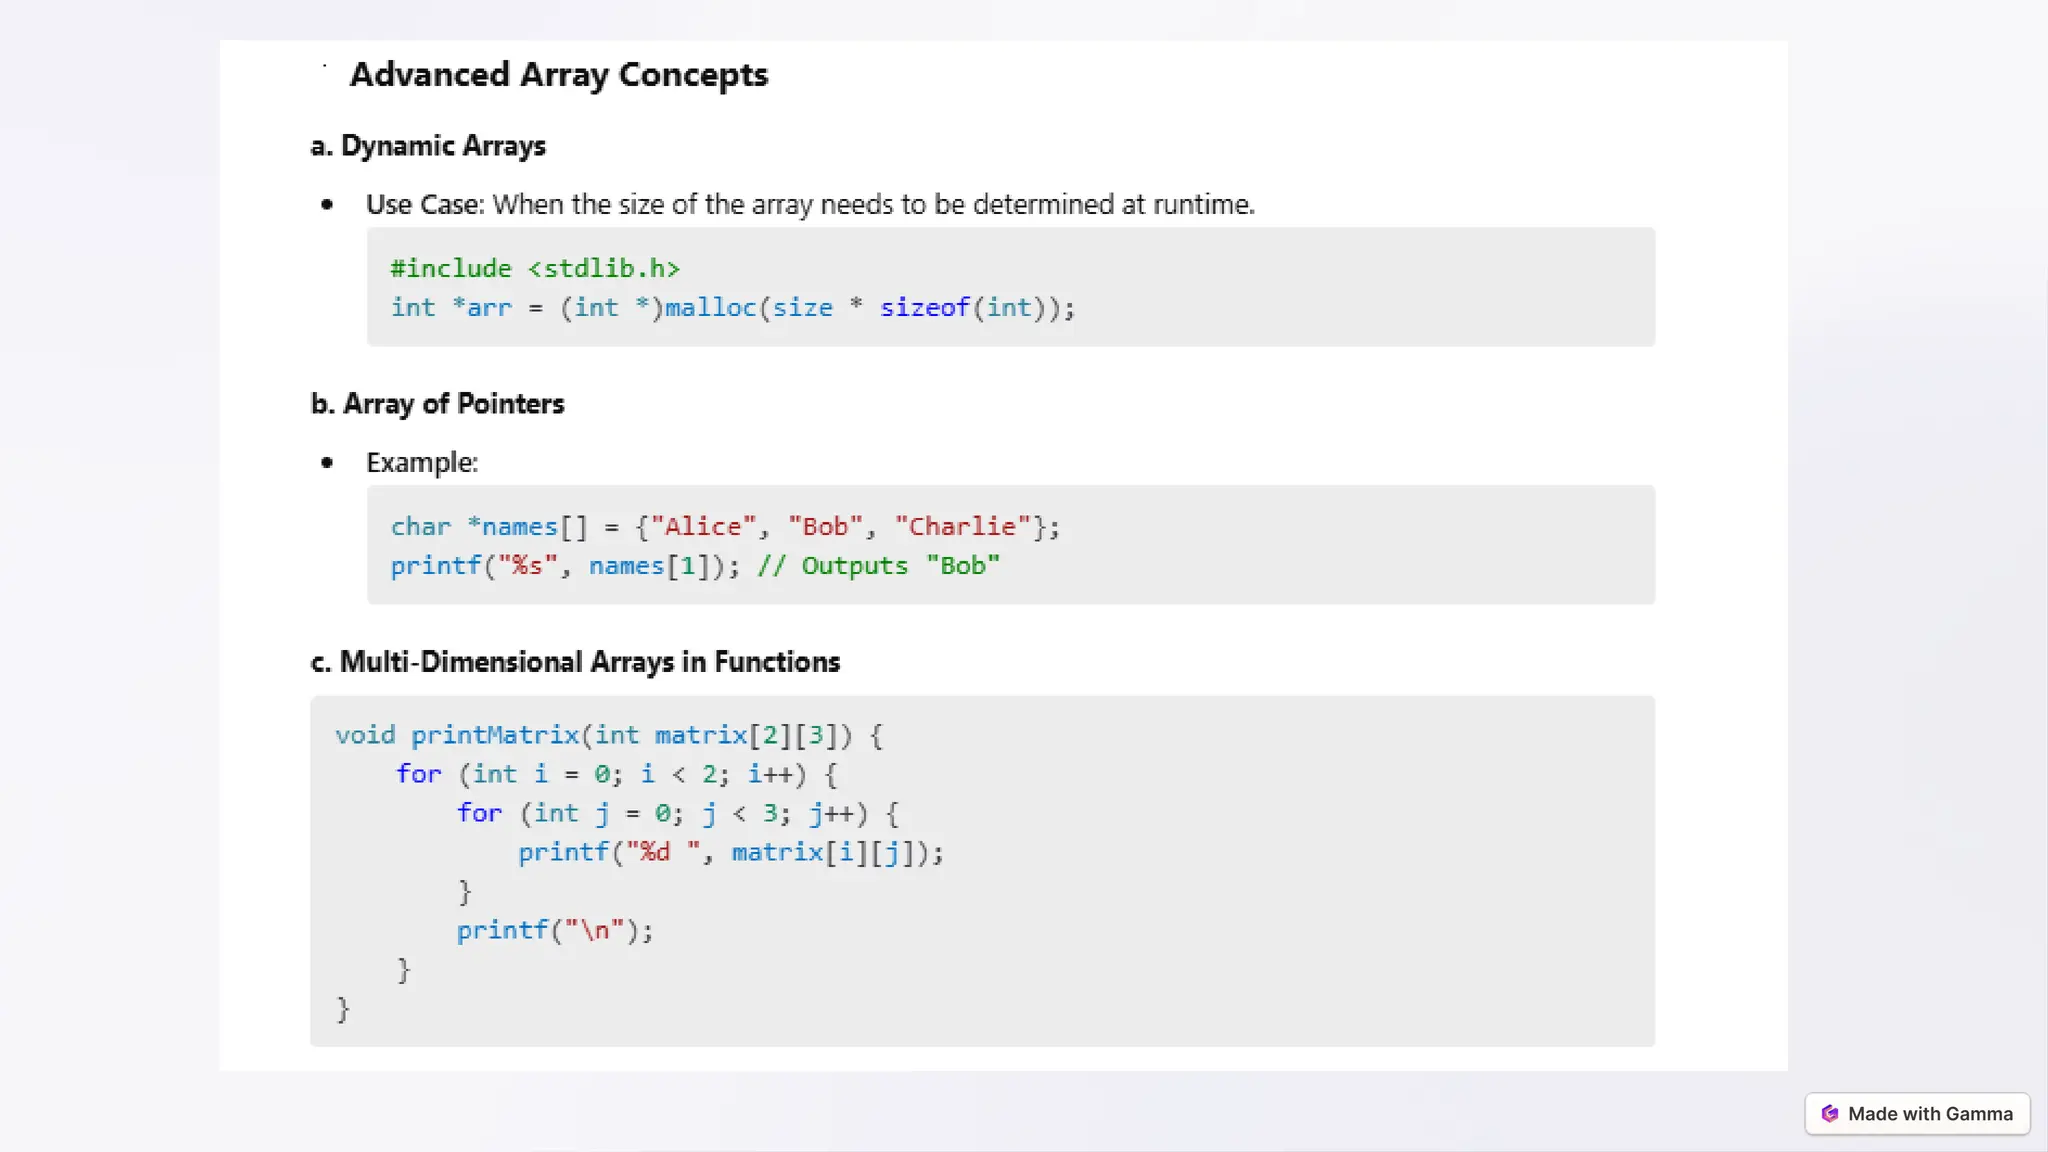Select the a. Dynamic Arrays heading
The image size is (2048, 1152).
[428, 146]
